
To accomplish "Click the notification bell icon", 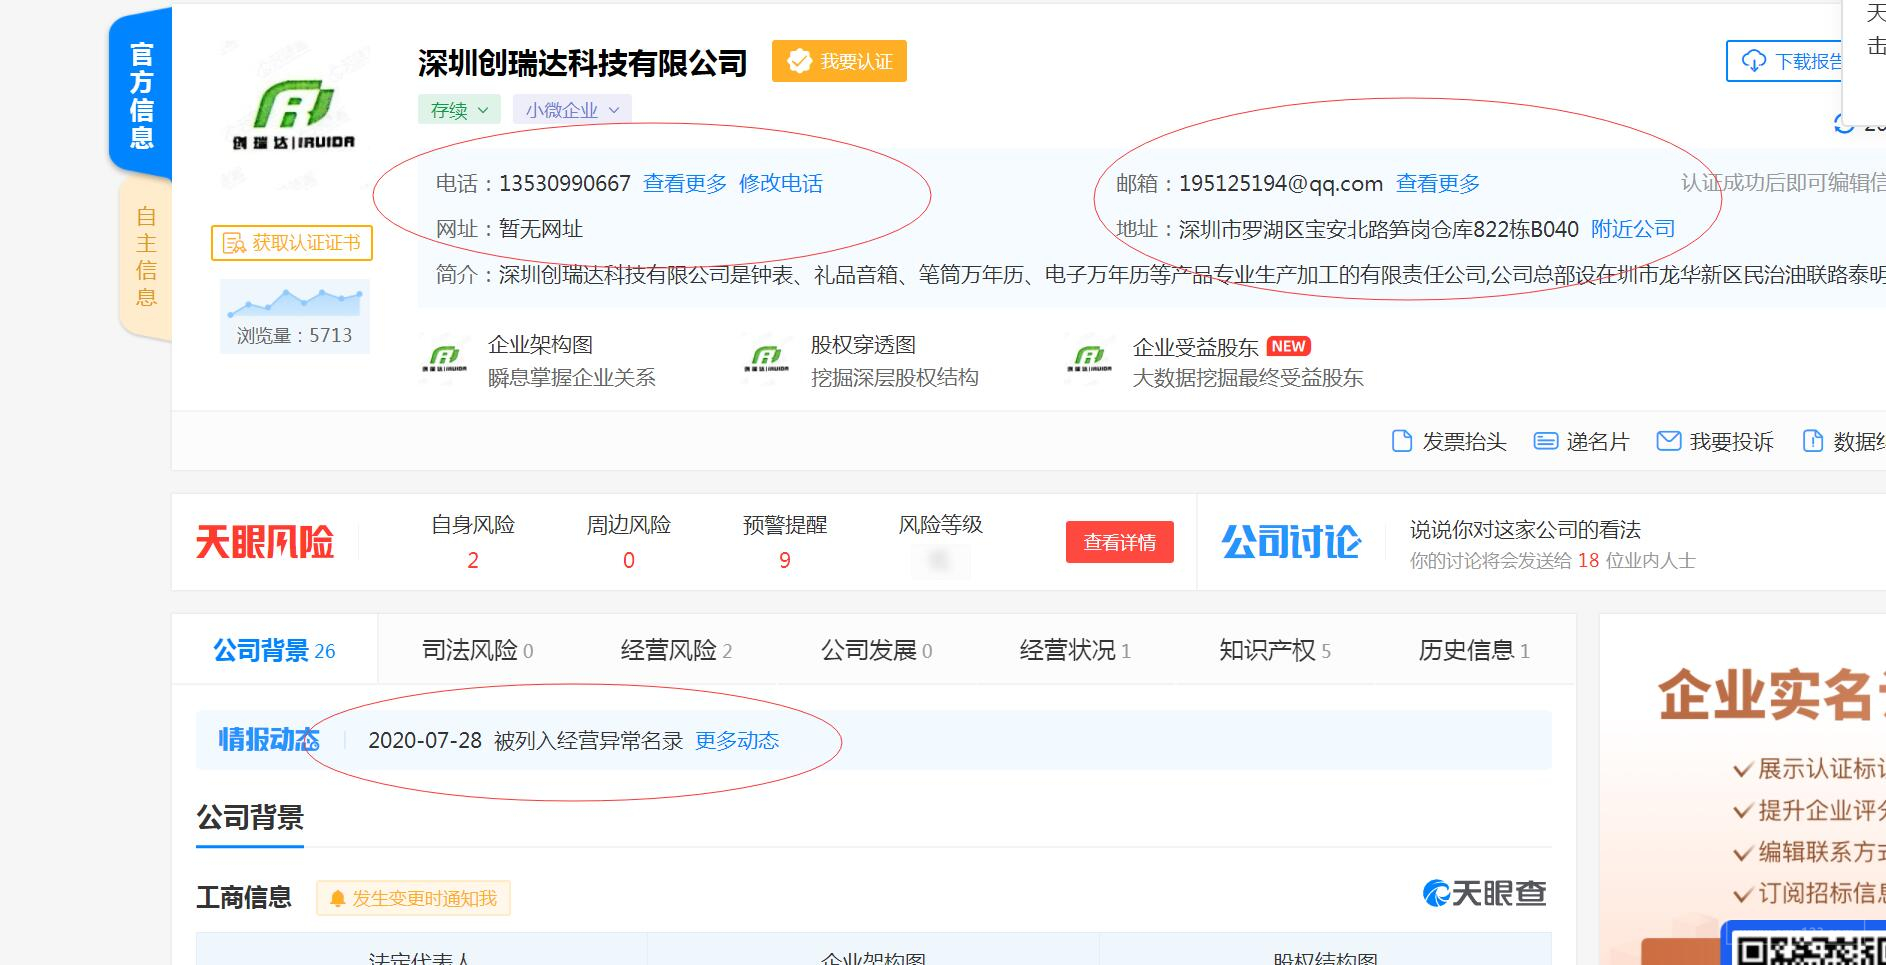I will tap(337, 898).
